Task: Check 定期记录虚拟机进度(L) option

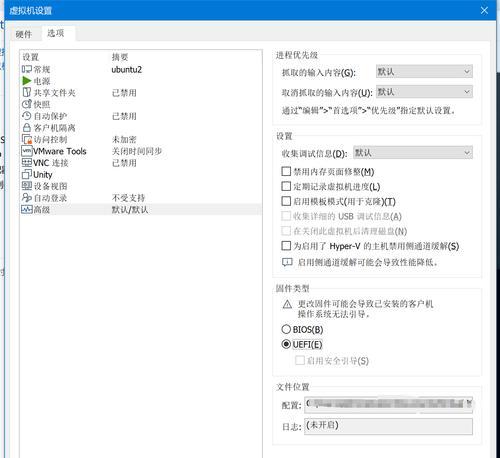Action: click(x=286, y=186)
